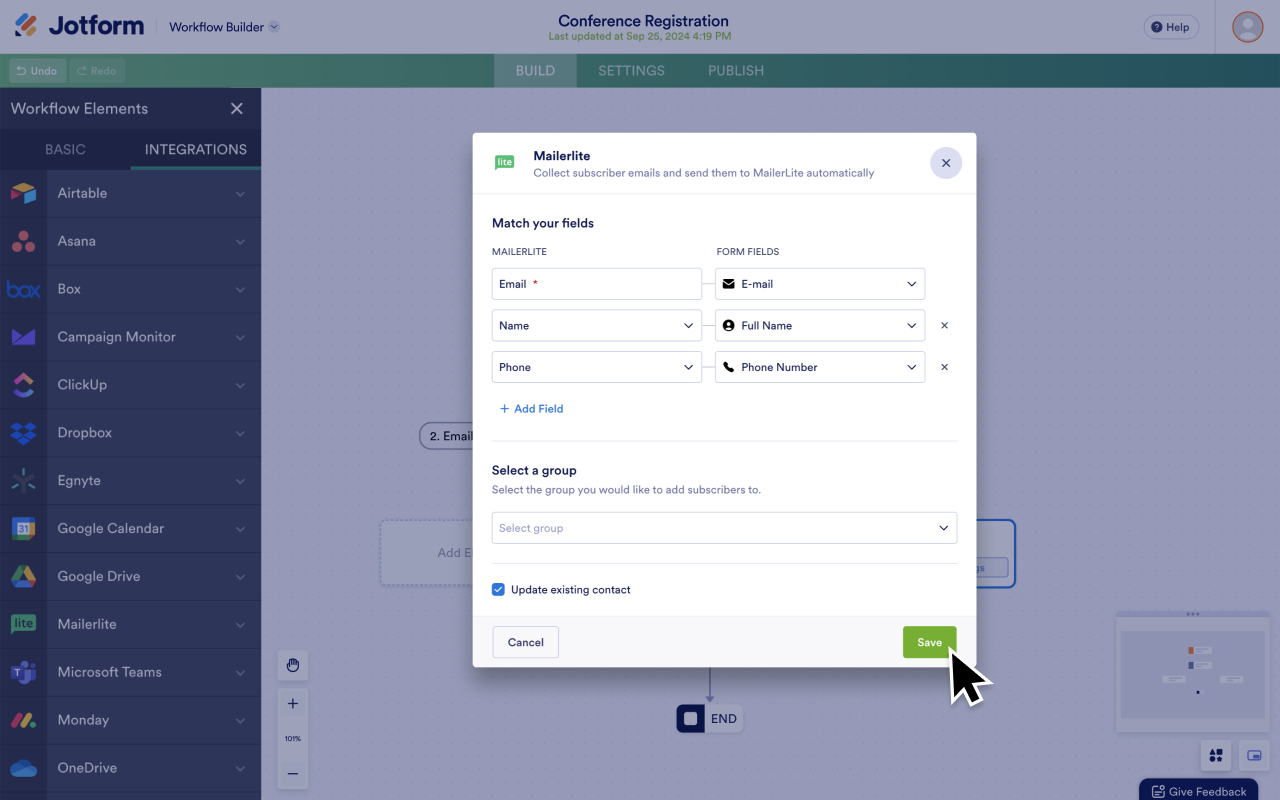
Task: Click the Campaign Monitor icon
Action: click(x=23, y=337)
